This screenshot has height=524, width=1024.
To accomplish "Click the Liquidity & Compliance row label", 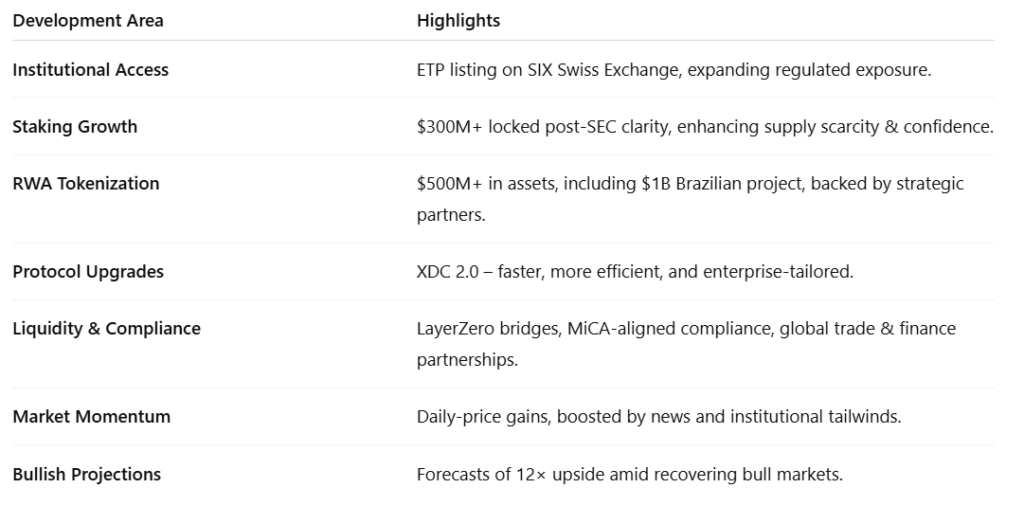I will [x=106, y=329].
